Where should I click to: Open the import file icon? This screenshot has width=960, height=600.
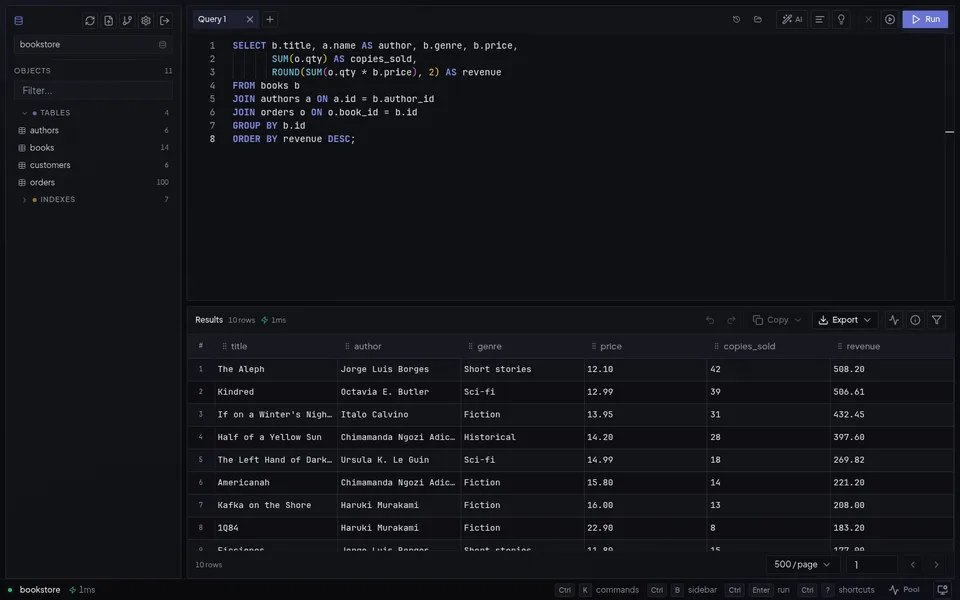point(108,20)
